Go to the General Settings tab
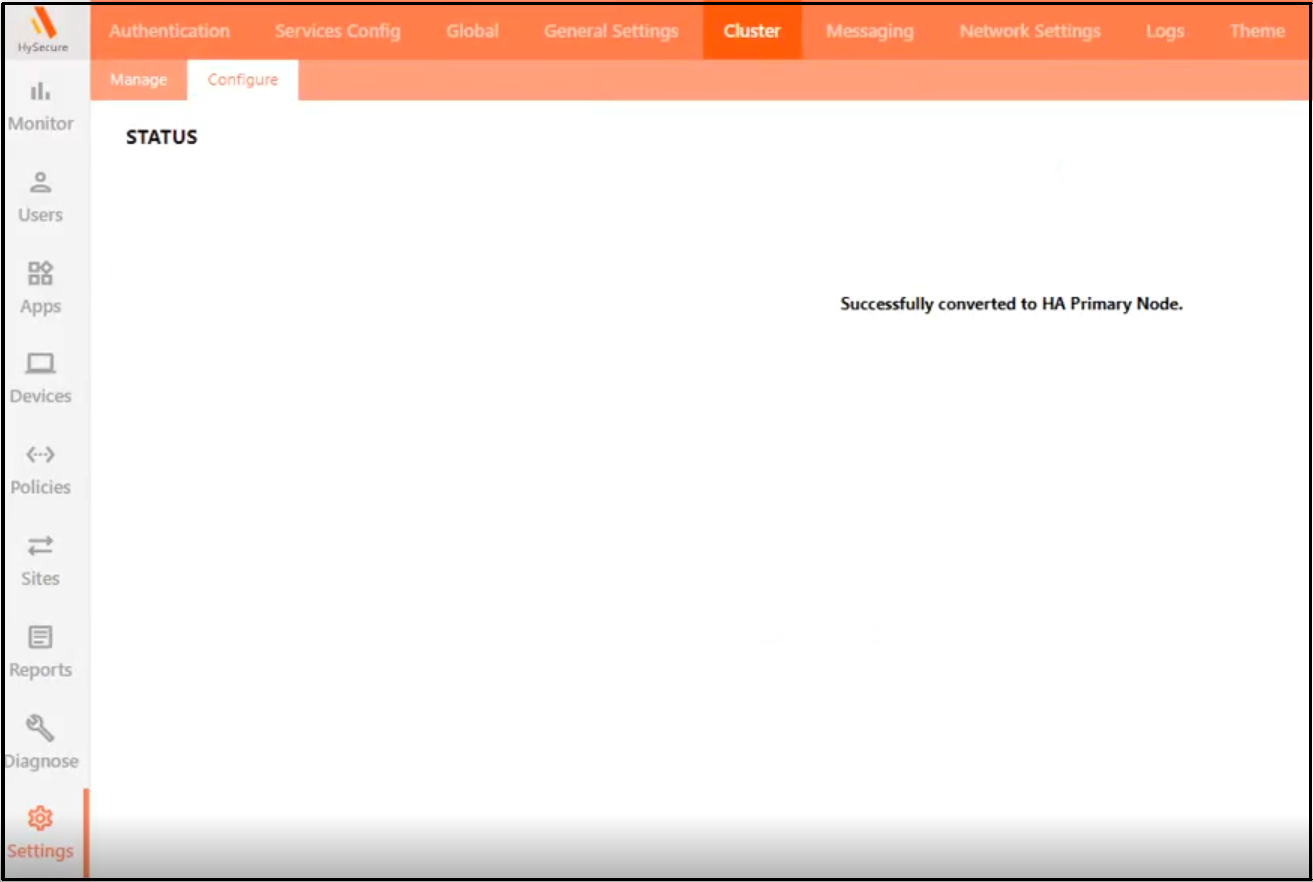Viewport: 1313px width, 882px height. click(611, 31)
